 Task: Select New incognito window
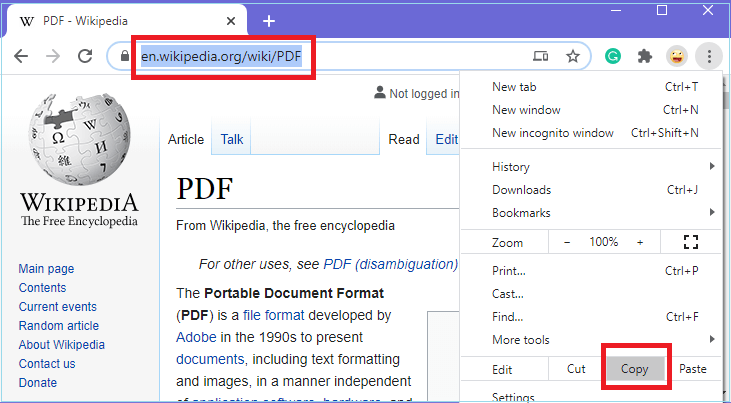[553, 133]
